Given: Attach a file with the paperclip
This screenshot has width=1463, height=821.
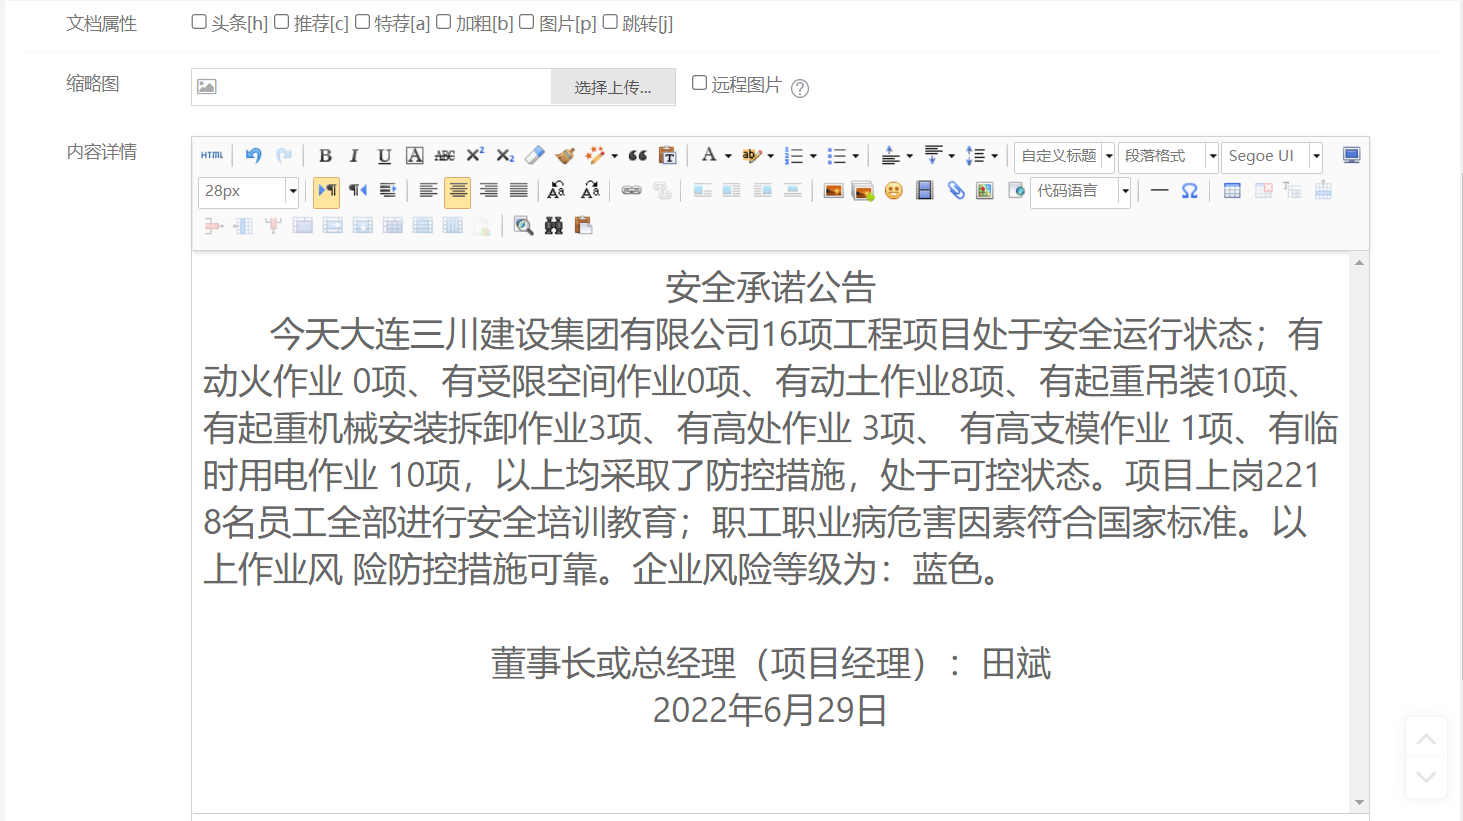Looking at the screenshot, I should pyautogui.click(x=956, y=191).
